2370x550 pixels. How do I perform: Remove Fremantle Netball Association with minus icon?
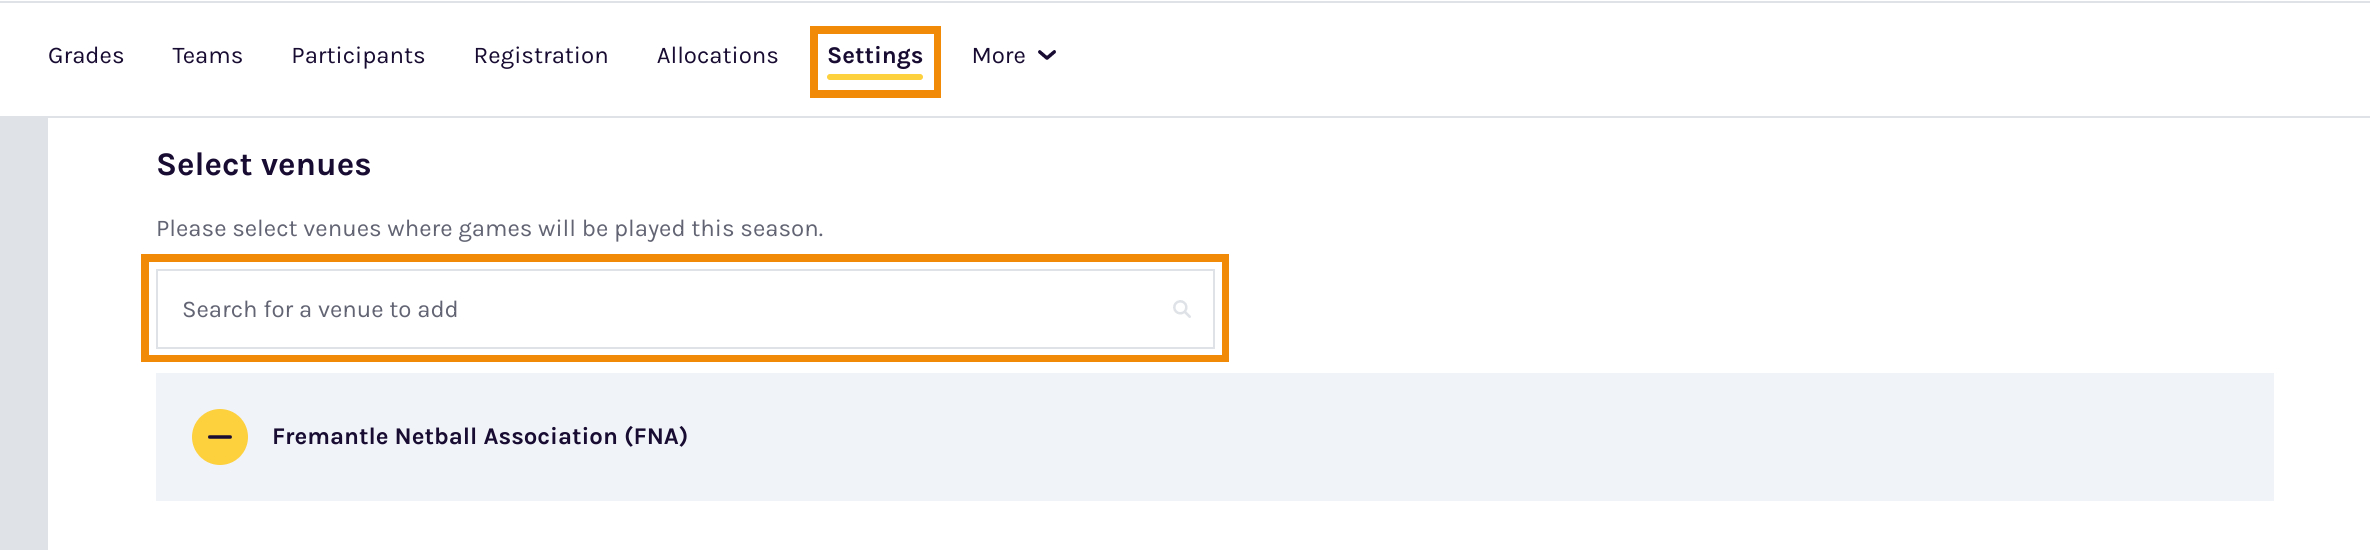pos(220,437)
